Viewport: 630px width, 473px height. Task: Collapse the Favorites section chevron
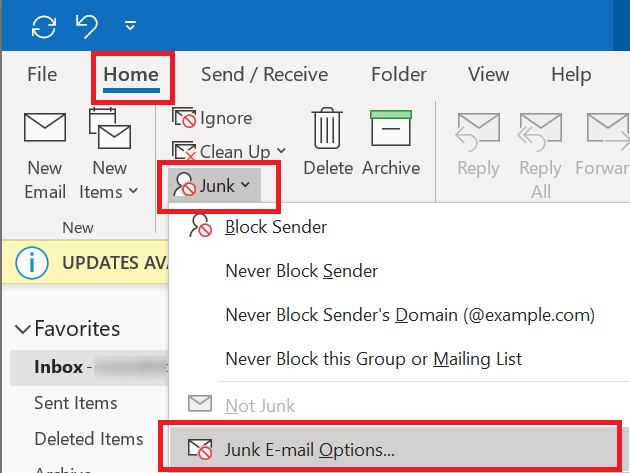[22, 329]
